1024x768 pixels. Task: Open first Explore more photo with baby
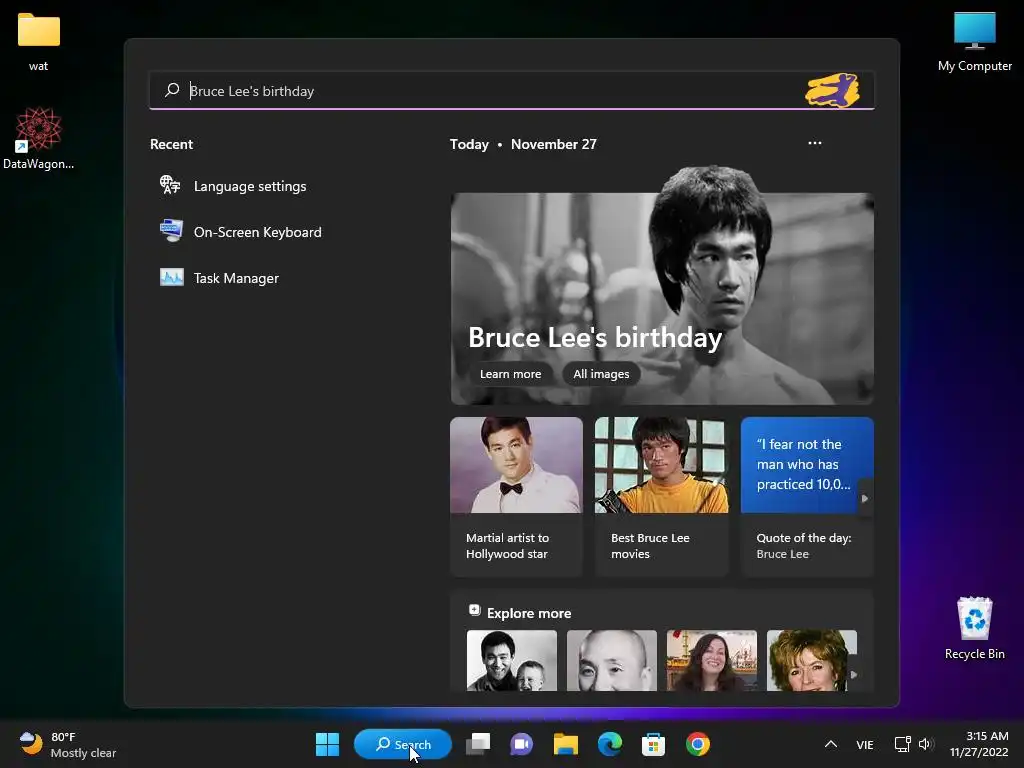(512, 660)
